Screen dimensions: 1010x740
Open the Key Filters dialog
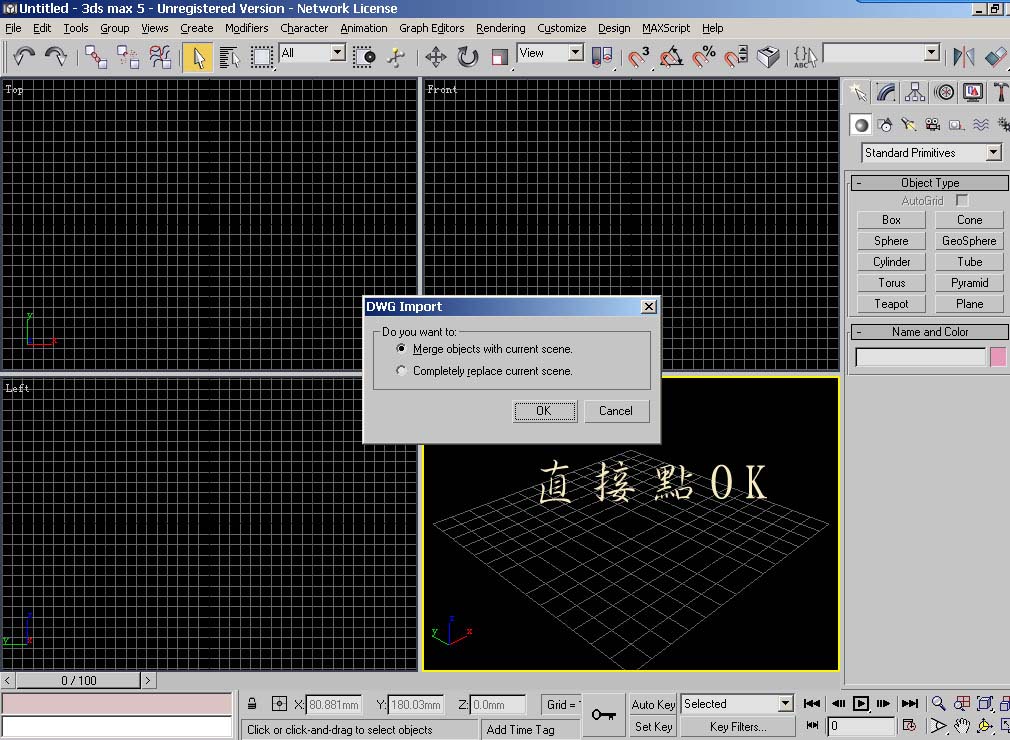click(738, 727)
